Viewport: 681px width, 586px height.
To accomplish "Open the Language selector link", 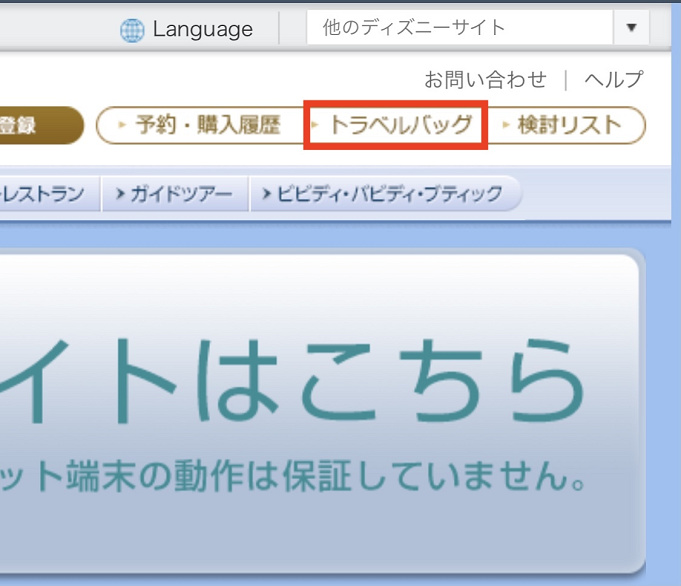I will point(202,30).
